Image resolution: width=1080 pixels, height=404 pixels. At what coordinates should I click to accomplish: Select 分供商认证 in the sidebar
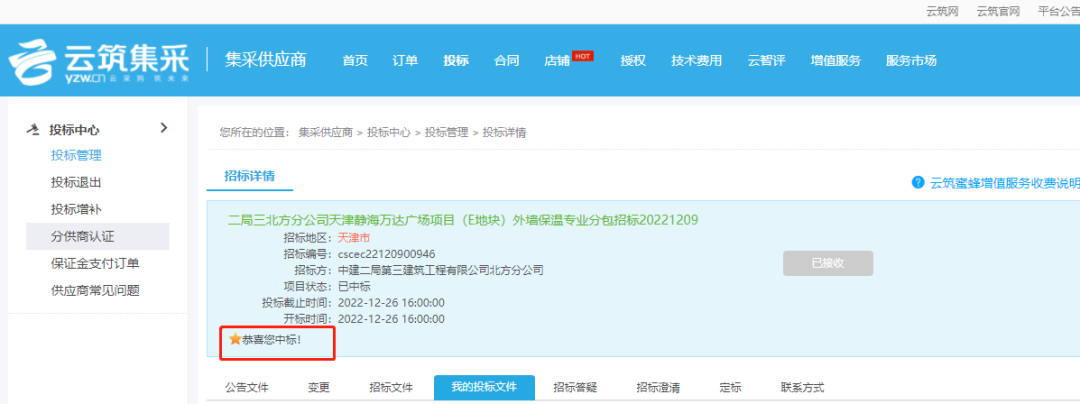click(x=83, y=237)
